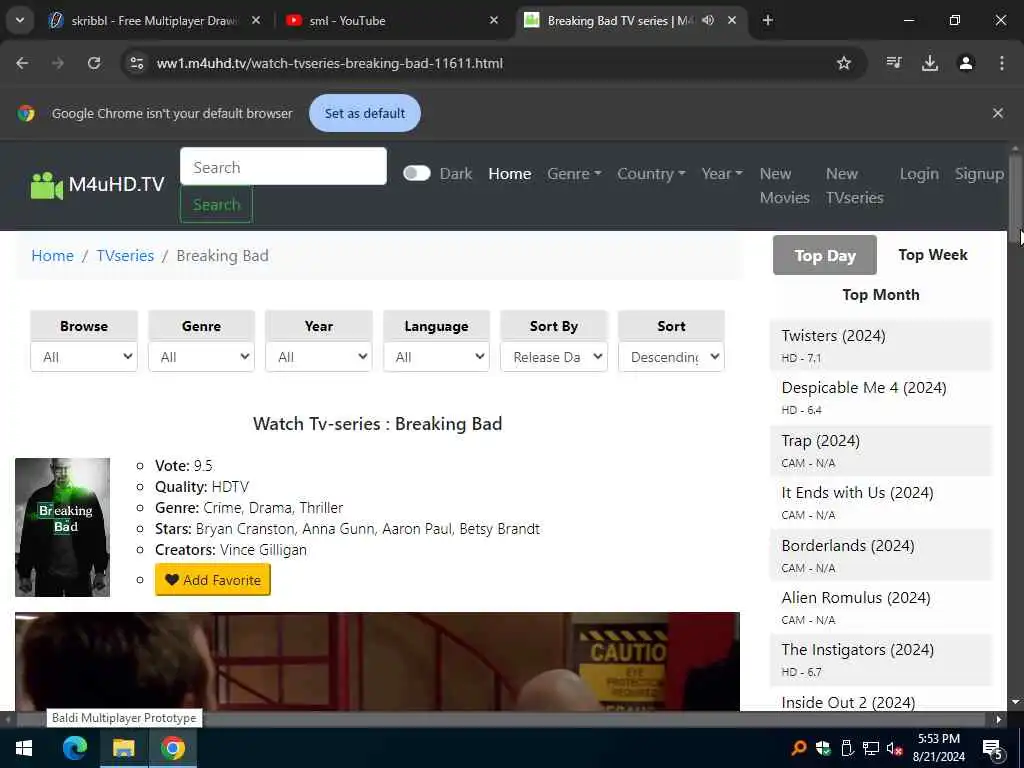Click the Home breadcrumb link
The height and width of the screenshot is (768, 1024).
tap(52, 255)
